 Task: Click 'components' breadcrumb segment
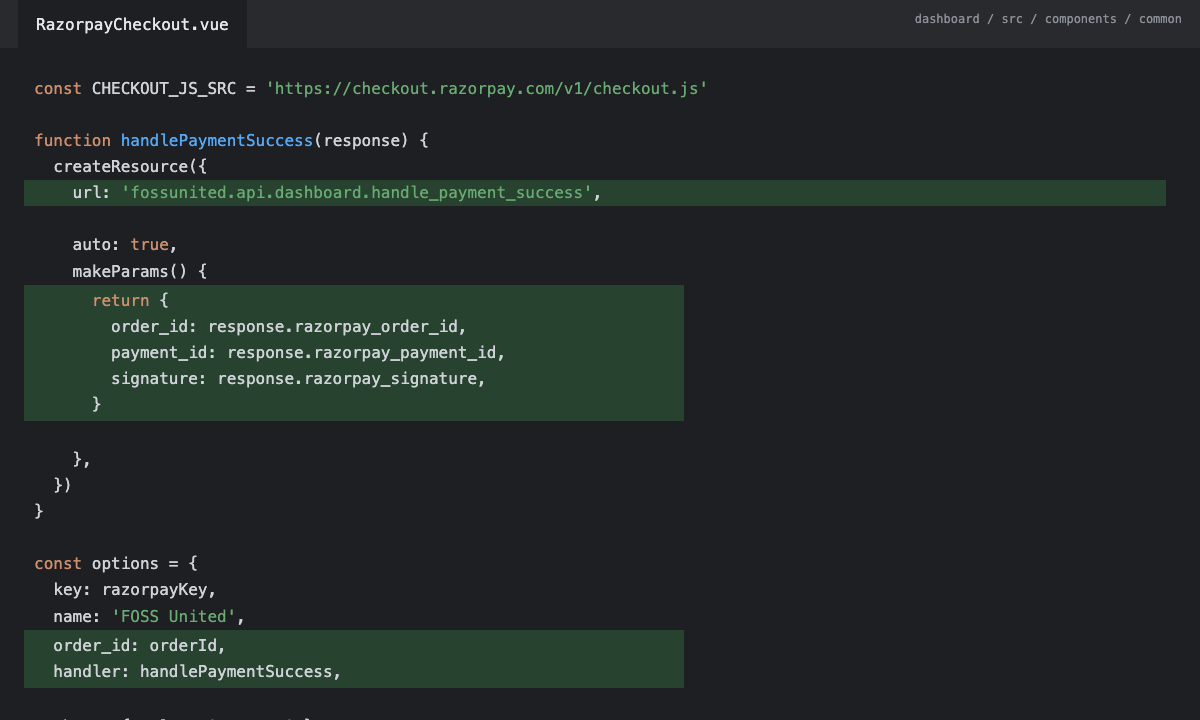(1081, 19)
